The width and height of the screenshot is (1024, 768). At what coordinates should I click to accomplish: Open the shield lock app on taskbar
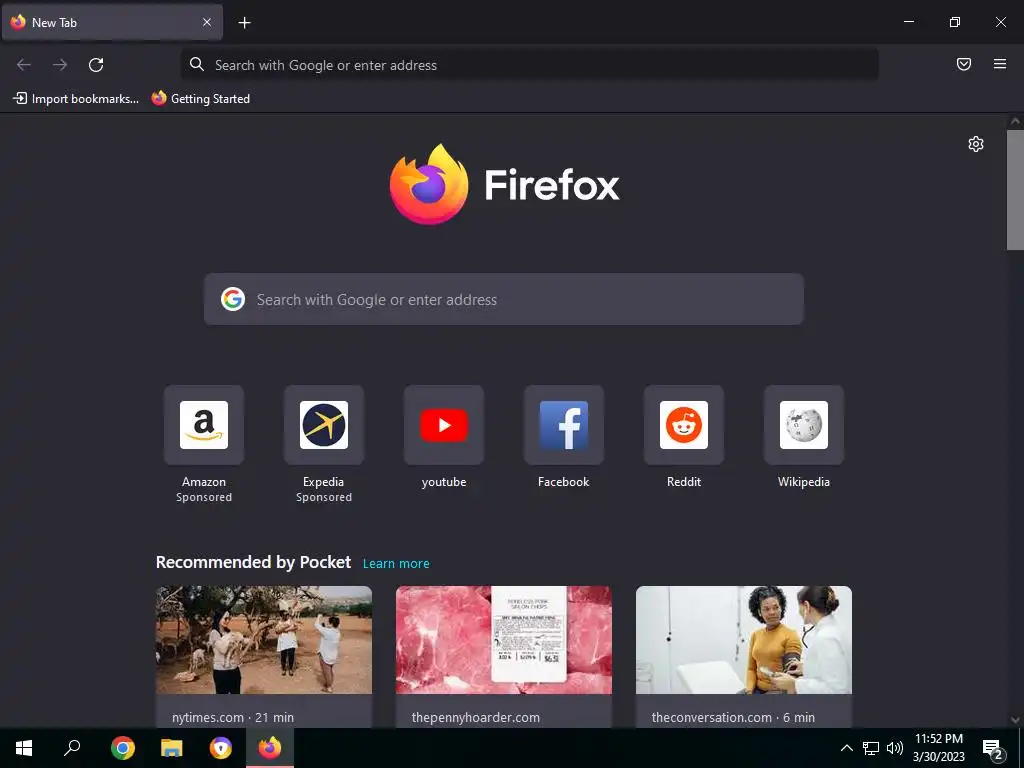(221, 748)
